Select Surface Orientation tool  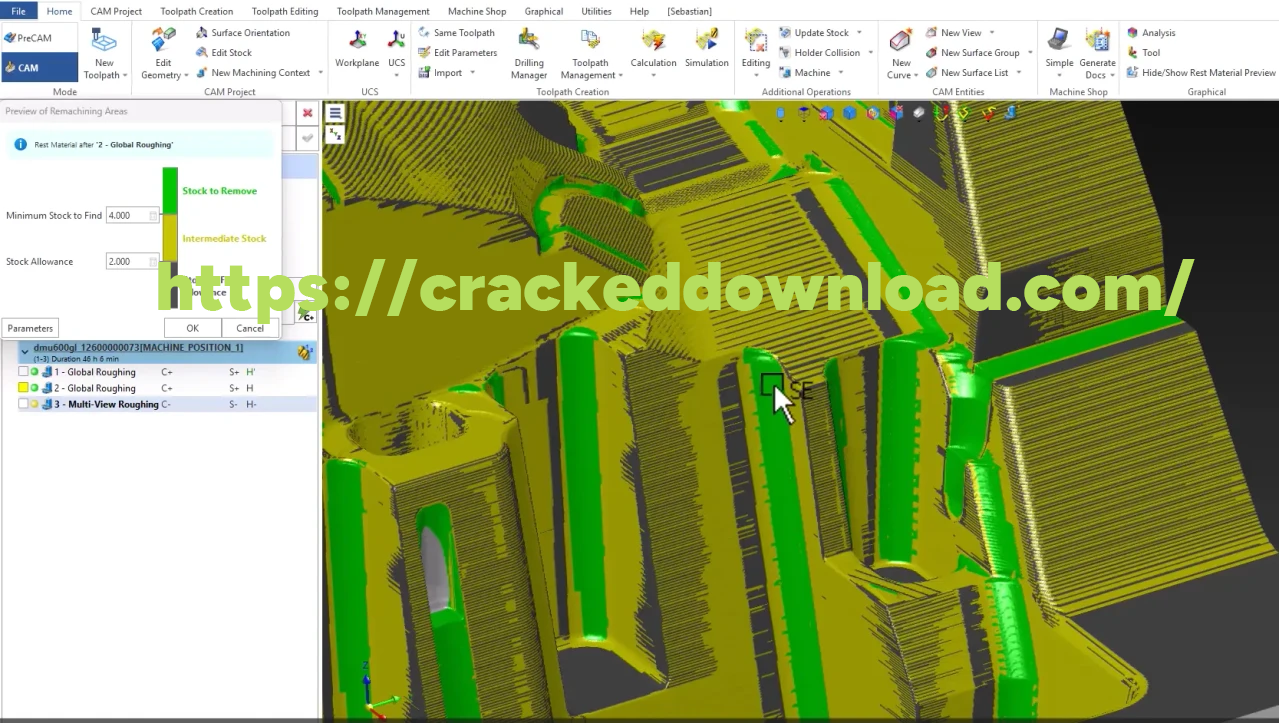(243, 33)
